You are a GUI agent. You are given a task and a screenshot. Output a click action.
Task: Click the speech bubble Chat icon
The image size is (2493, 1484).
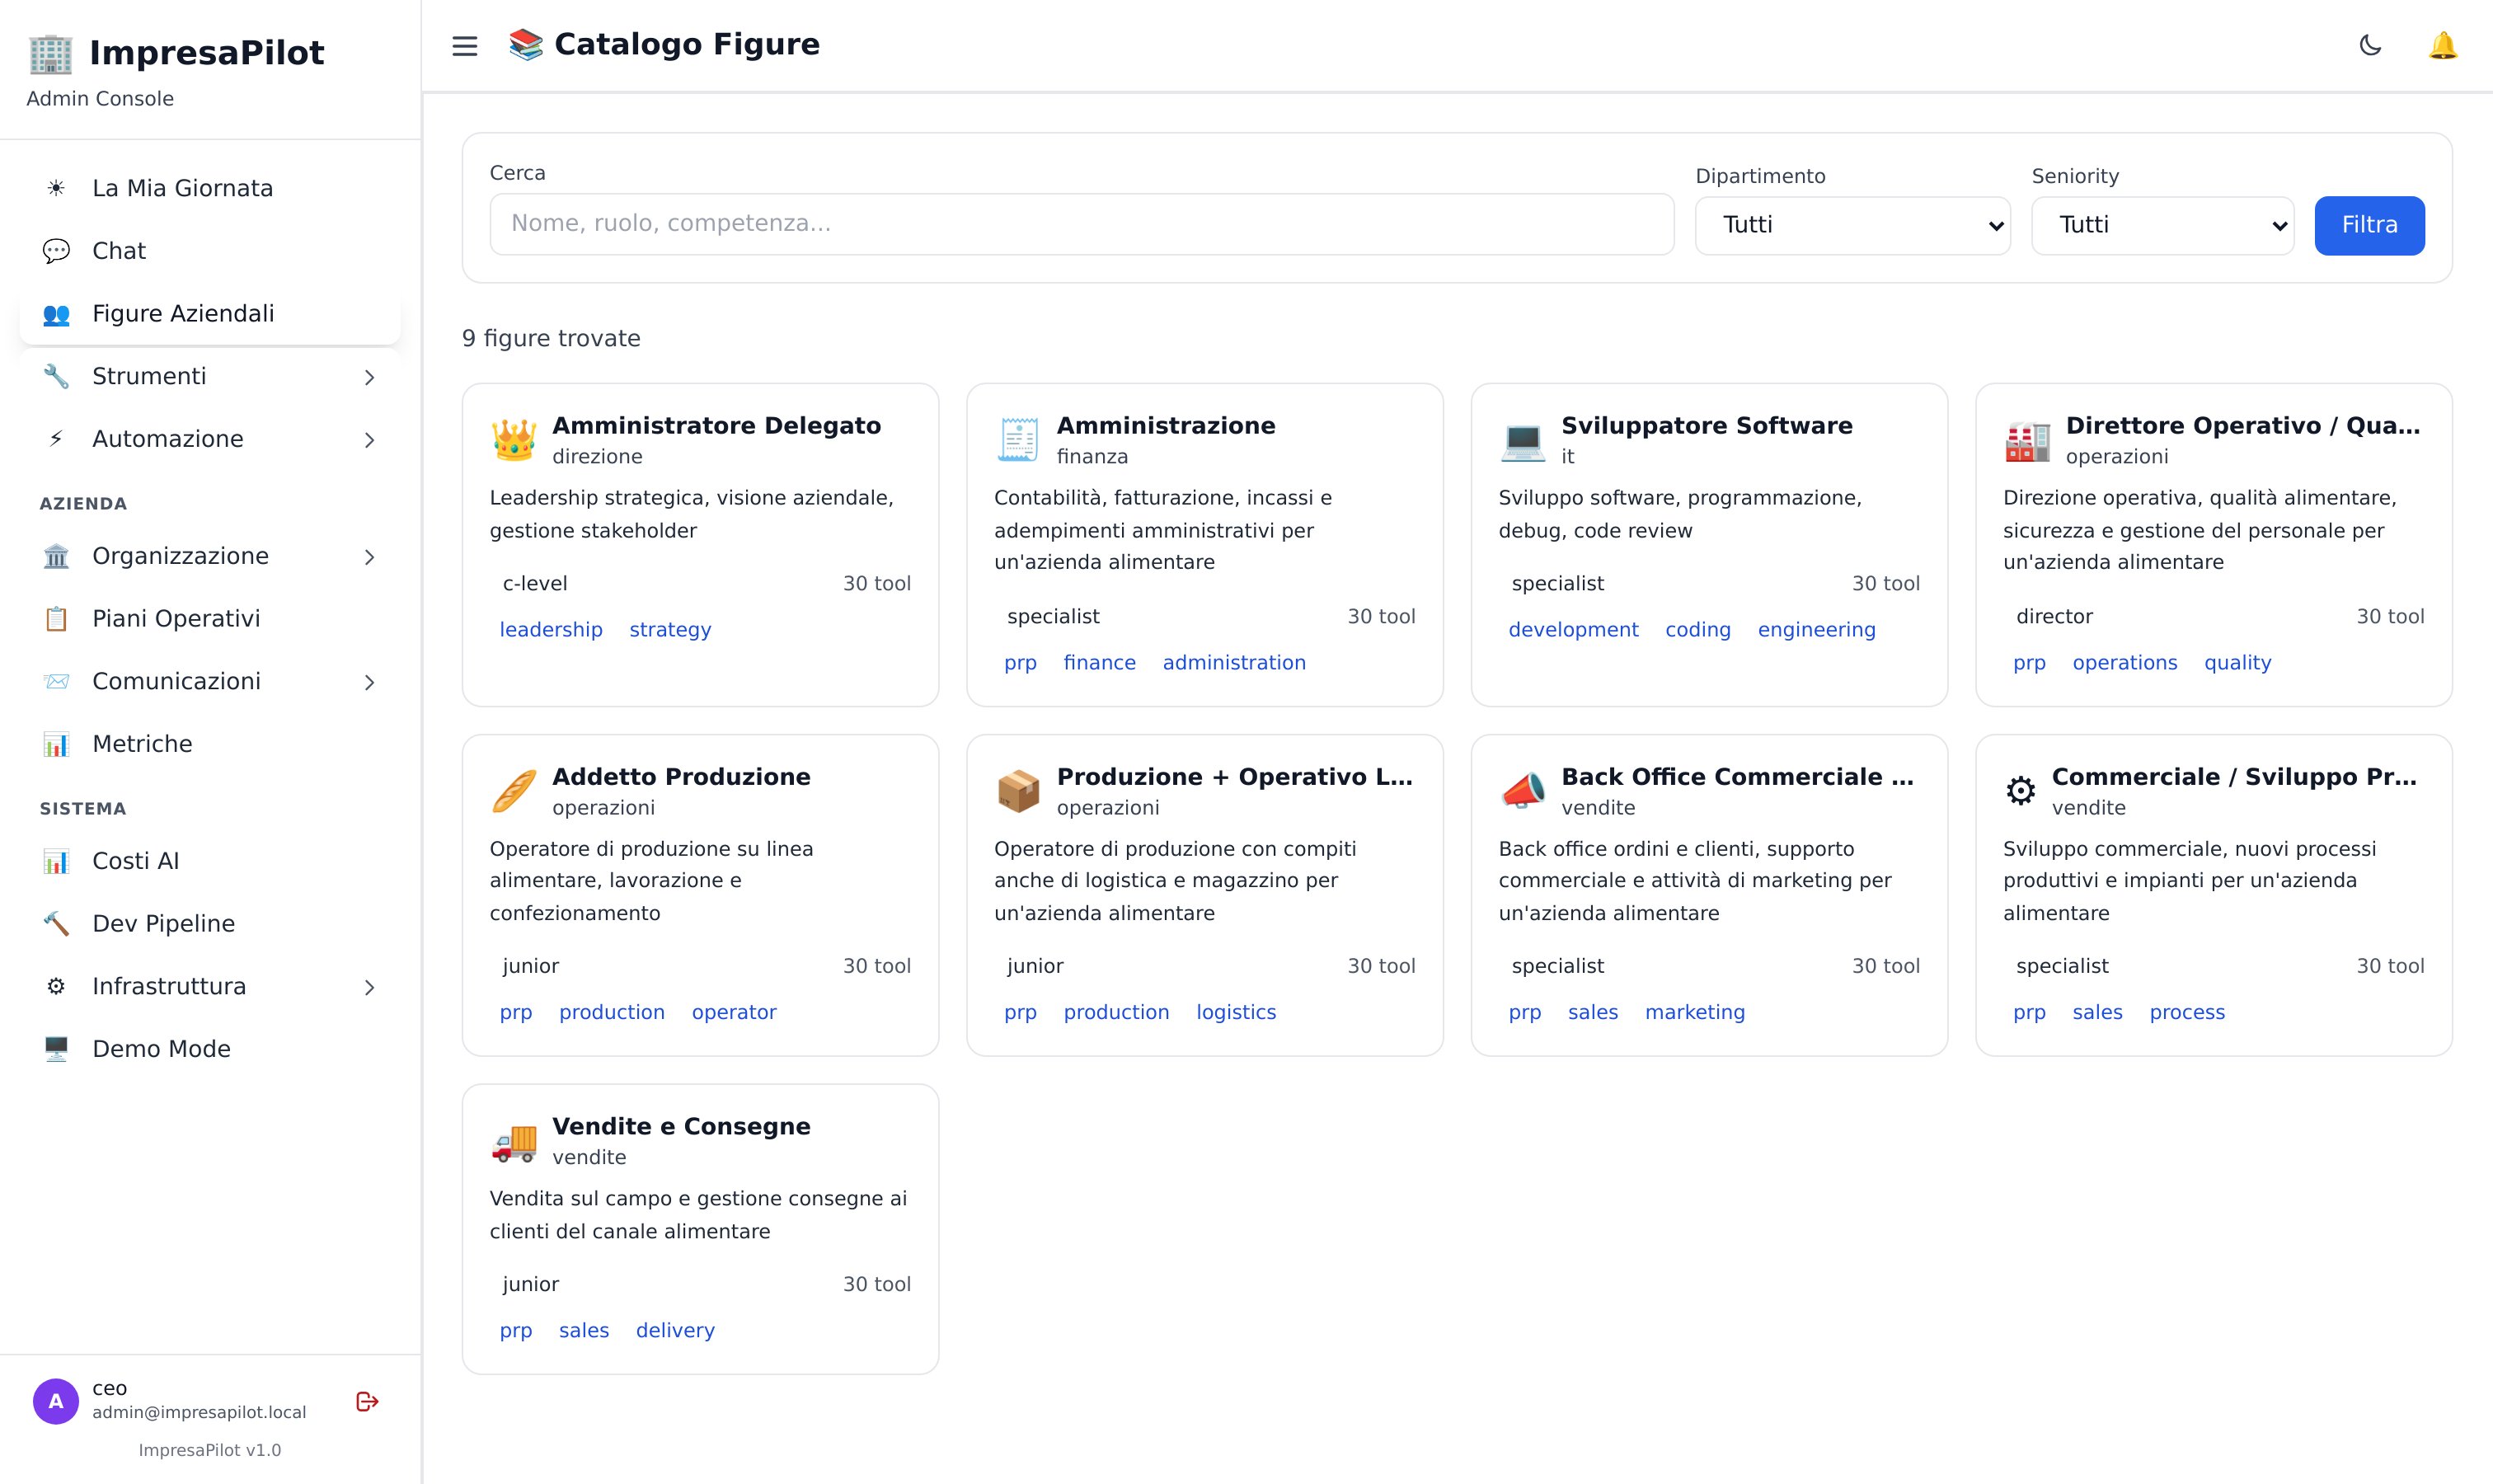(x=56, y=251)
